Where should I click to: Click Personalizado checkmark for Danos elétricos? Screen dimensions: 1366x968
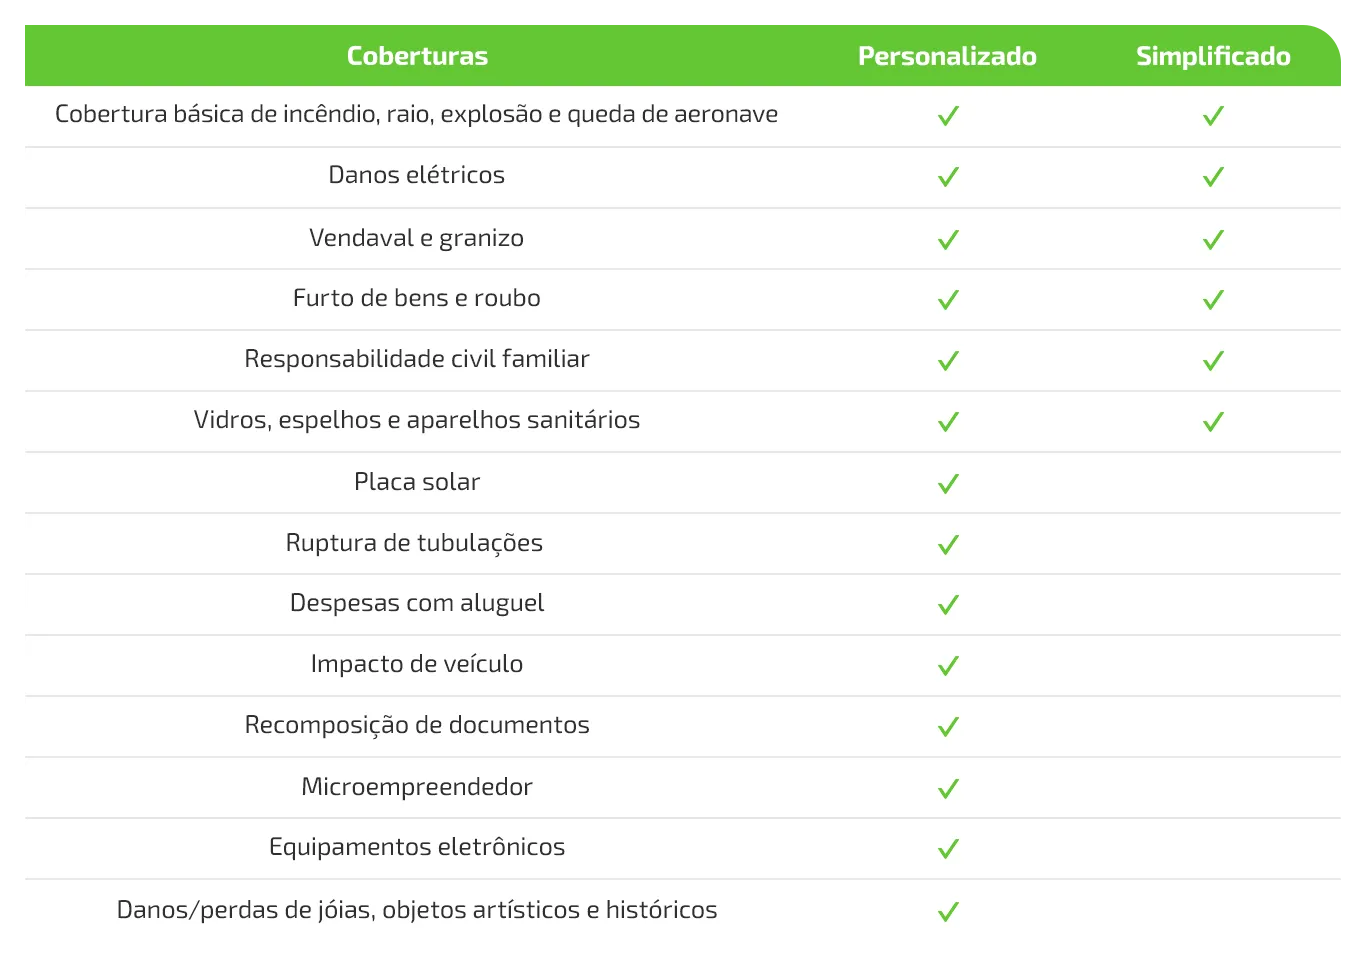[948, 177]
